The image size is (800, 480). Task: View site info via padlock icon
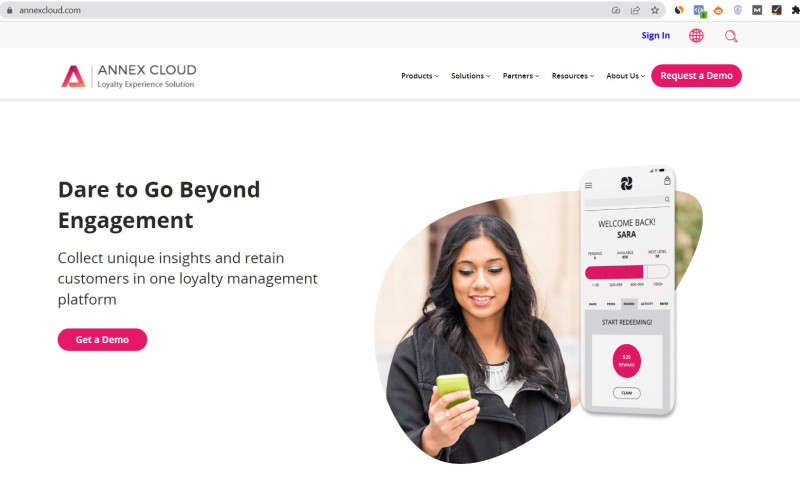click(x=9, y=10)
